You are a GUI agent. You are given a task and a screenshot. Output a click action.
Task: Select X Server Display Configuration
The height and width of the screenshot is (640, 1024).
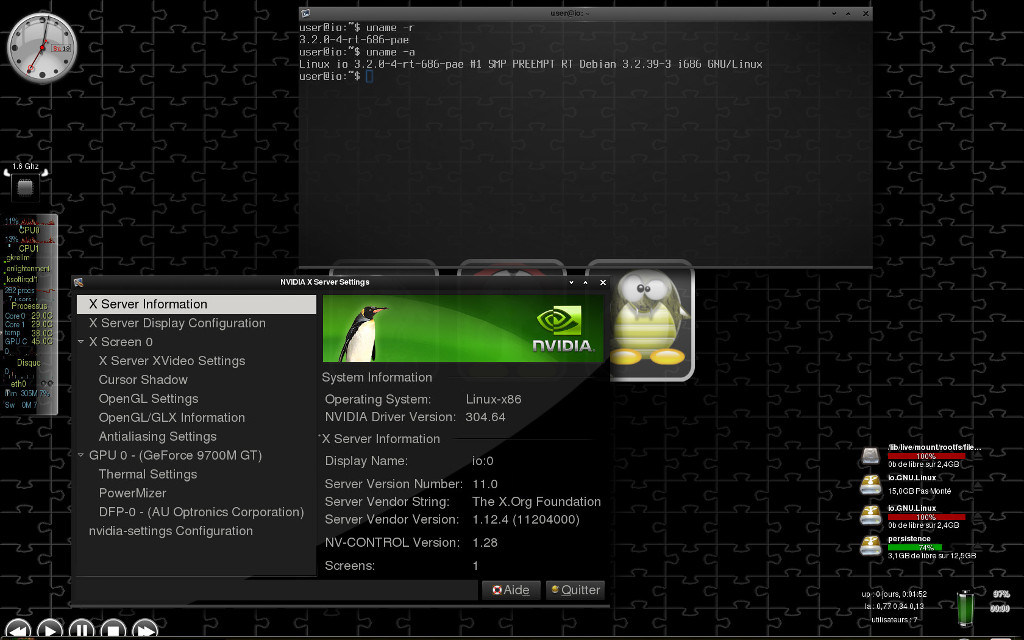pyautogui.click(x=177, y=323)
